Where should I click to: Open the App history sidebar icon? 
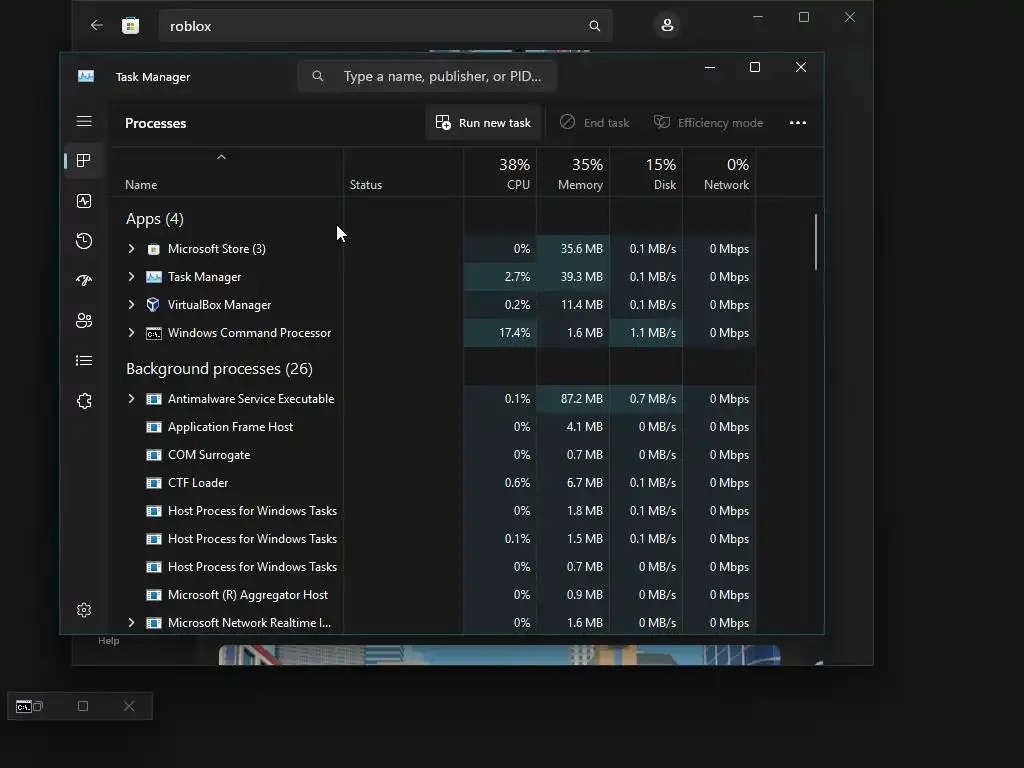84,241
